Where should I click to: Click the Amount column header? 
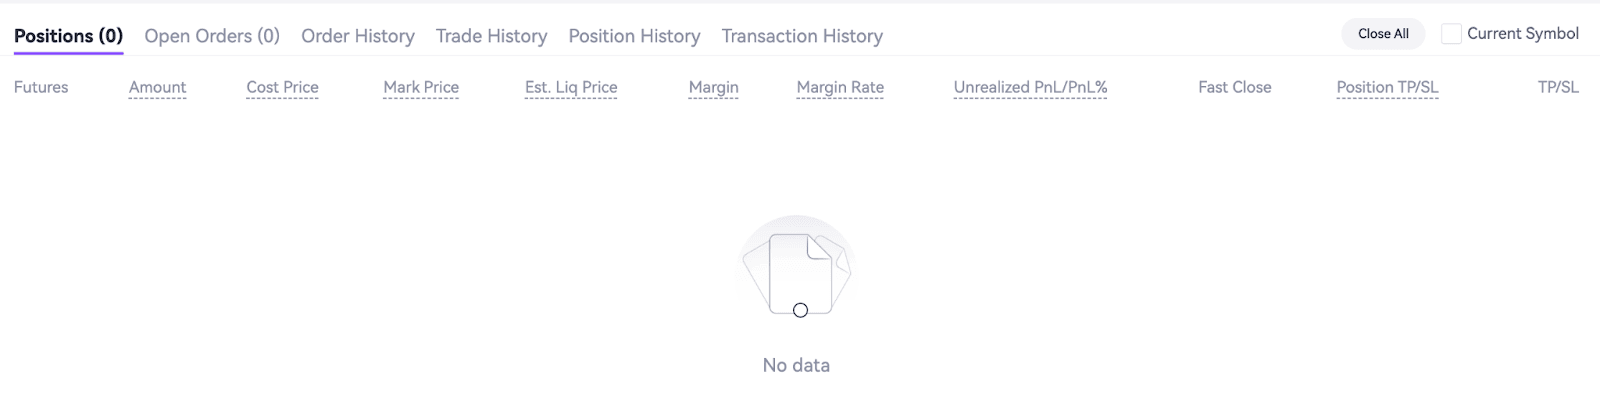[x=157, y=87]
